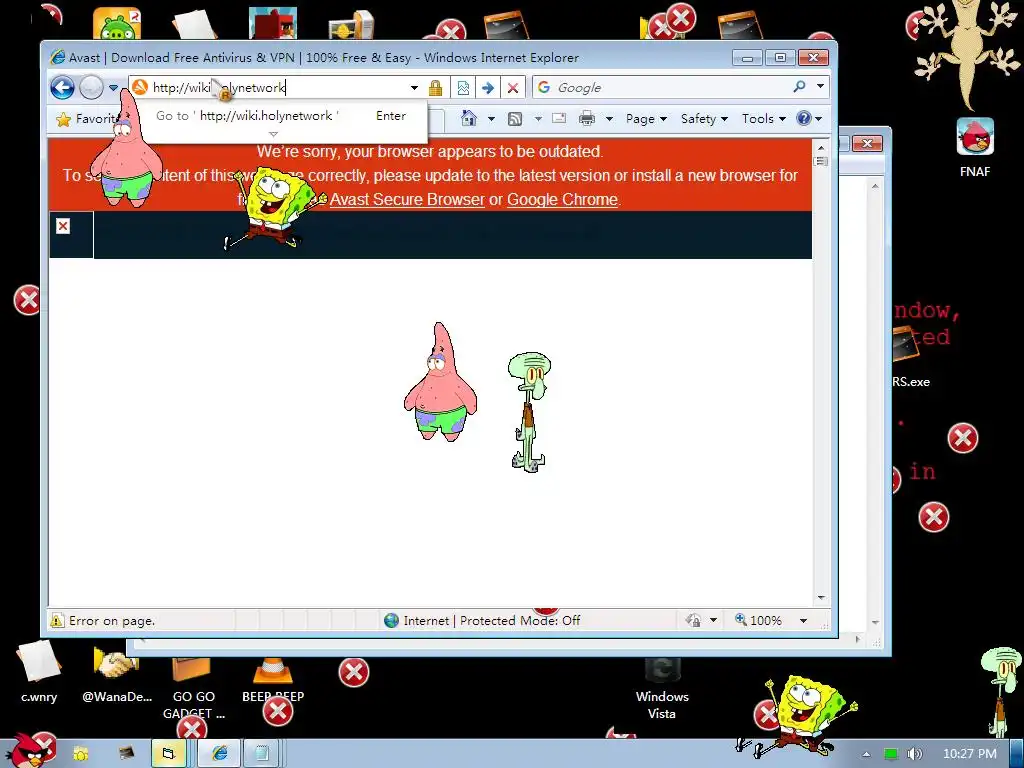Click the page scrollbar down arrow
This screenshot has height=768, width=1024.
[822, 598]
